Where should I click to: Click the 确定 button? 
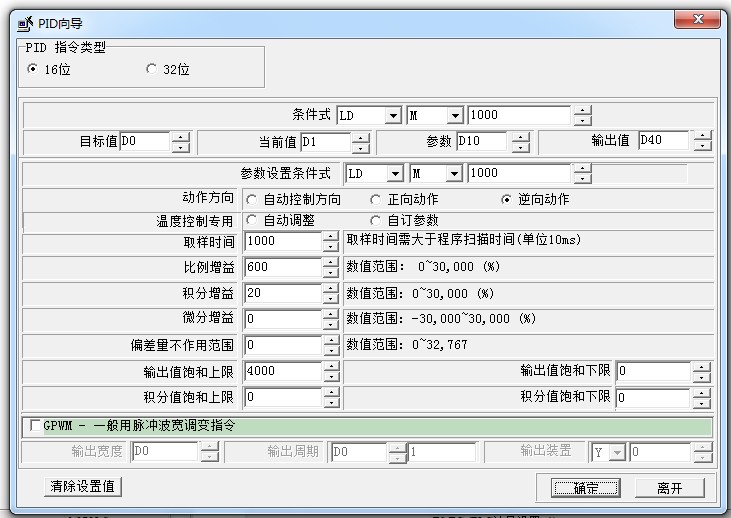tap(586, 488)
